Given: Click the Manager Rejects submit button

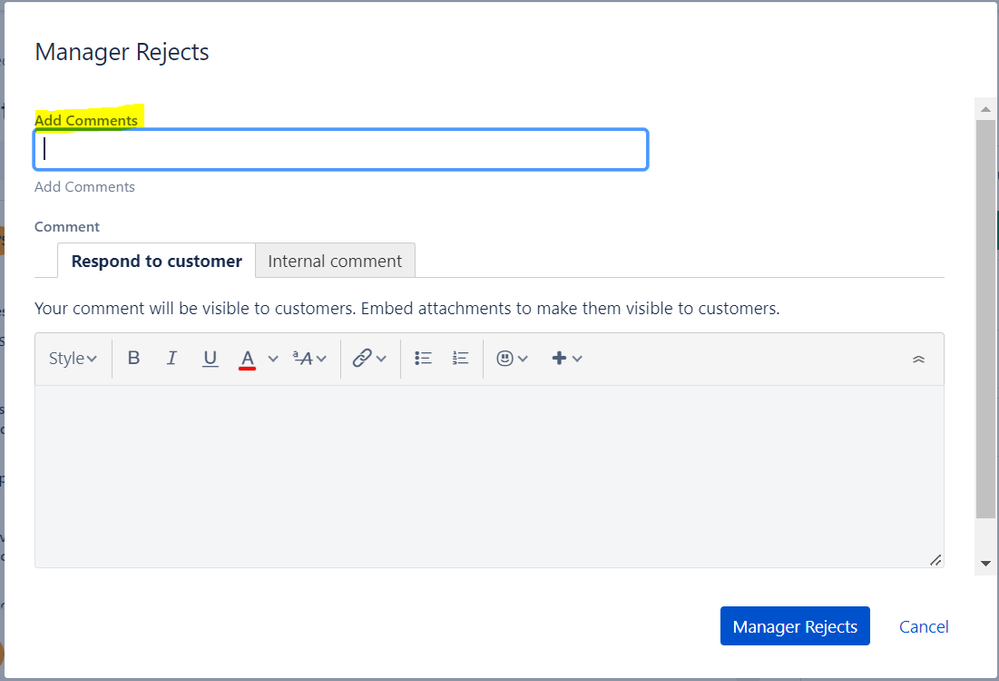Looking at the screenshot, I should [x=795, y=626].
